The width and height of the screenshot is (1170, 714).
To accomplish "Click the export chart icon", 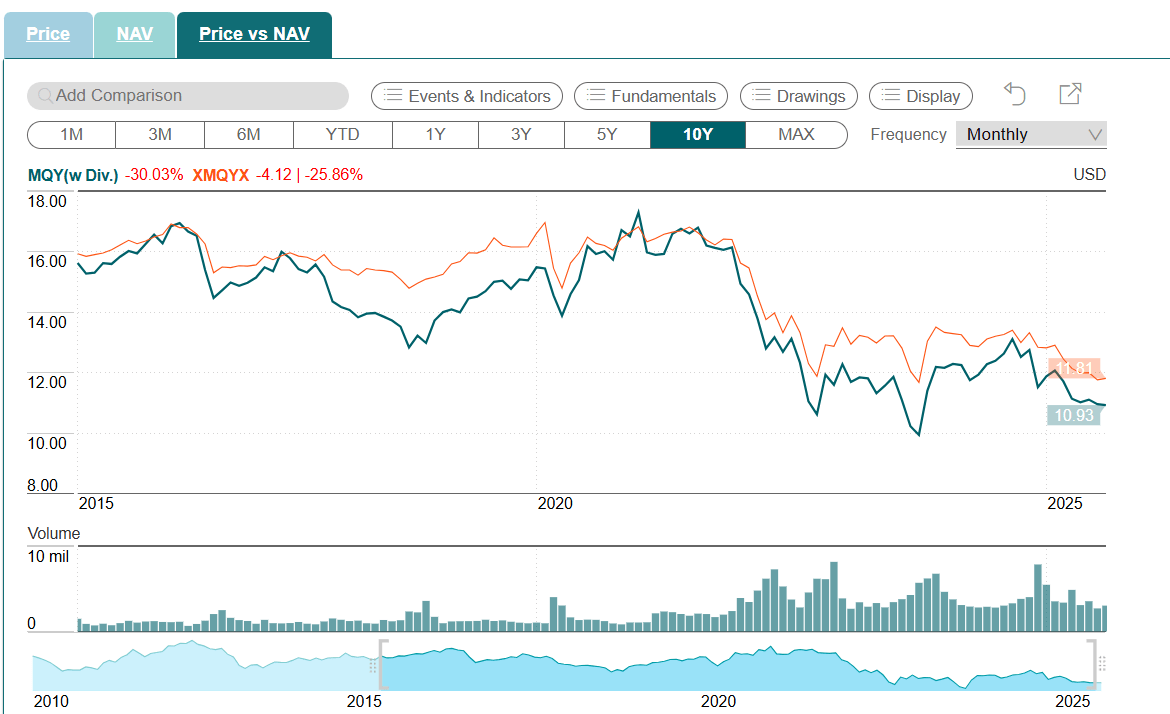I will 1070,93.
